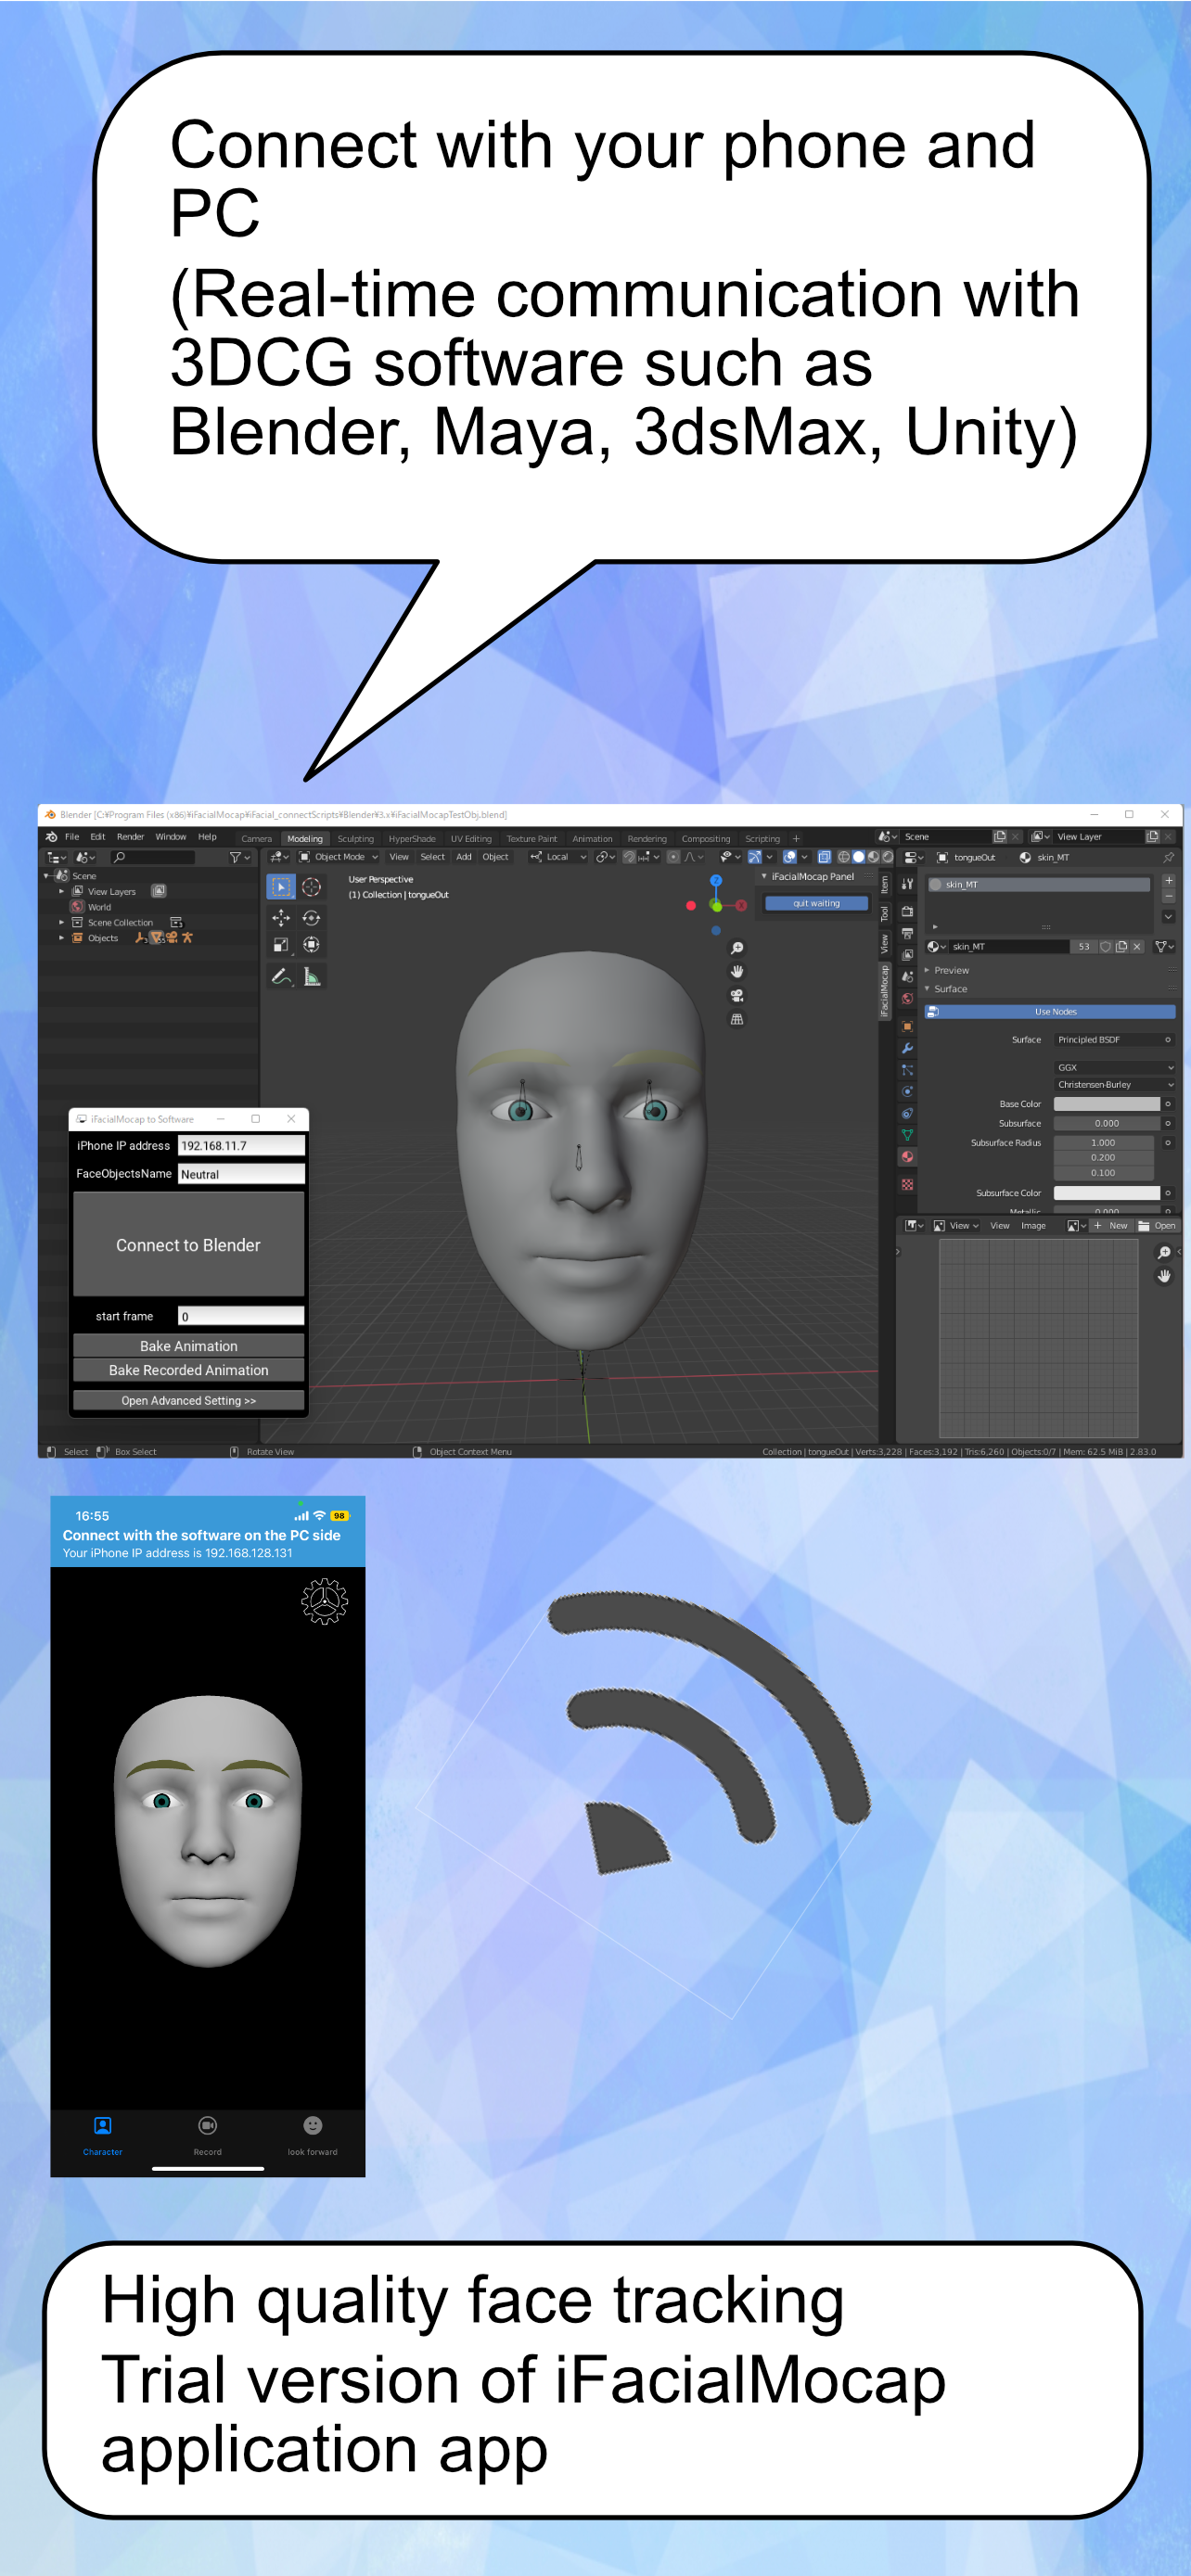Enable wireframe viewport shading

click(x=844, y=857)
